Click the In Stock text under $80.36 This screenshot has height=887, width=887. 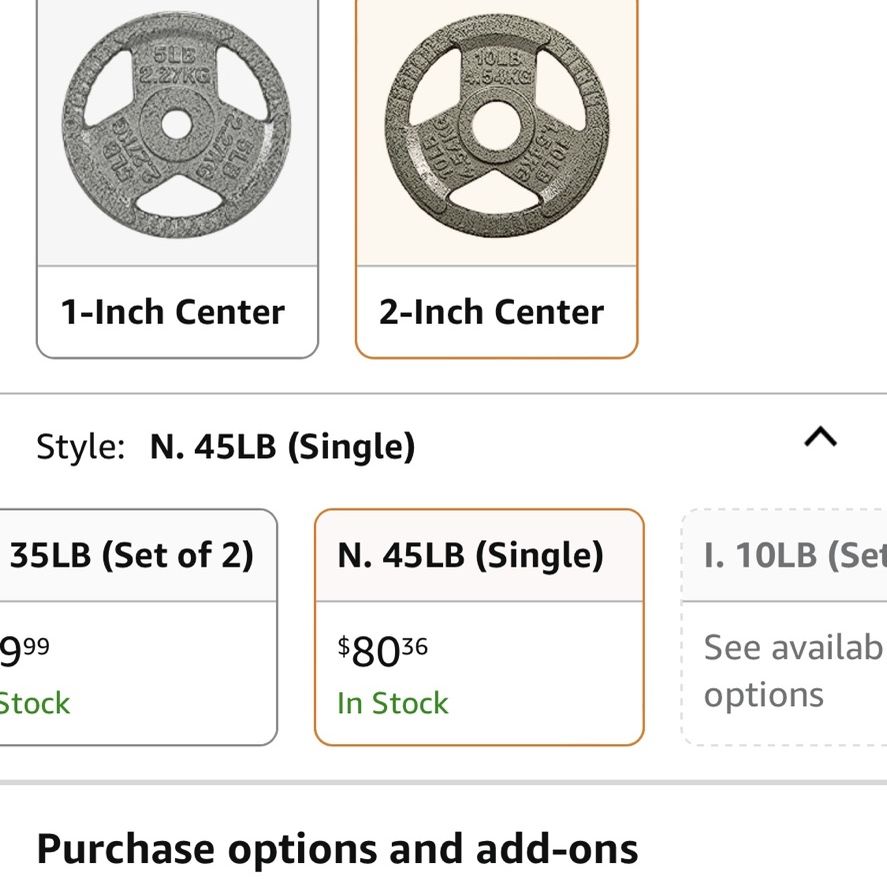(x=393, y=703)
